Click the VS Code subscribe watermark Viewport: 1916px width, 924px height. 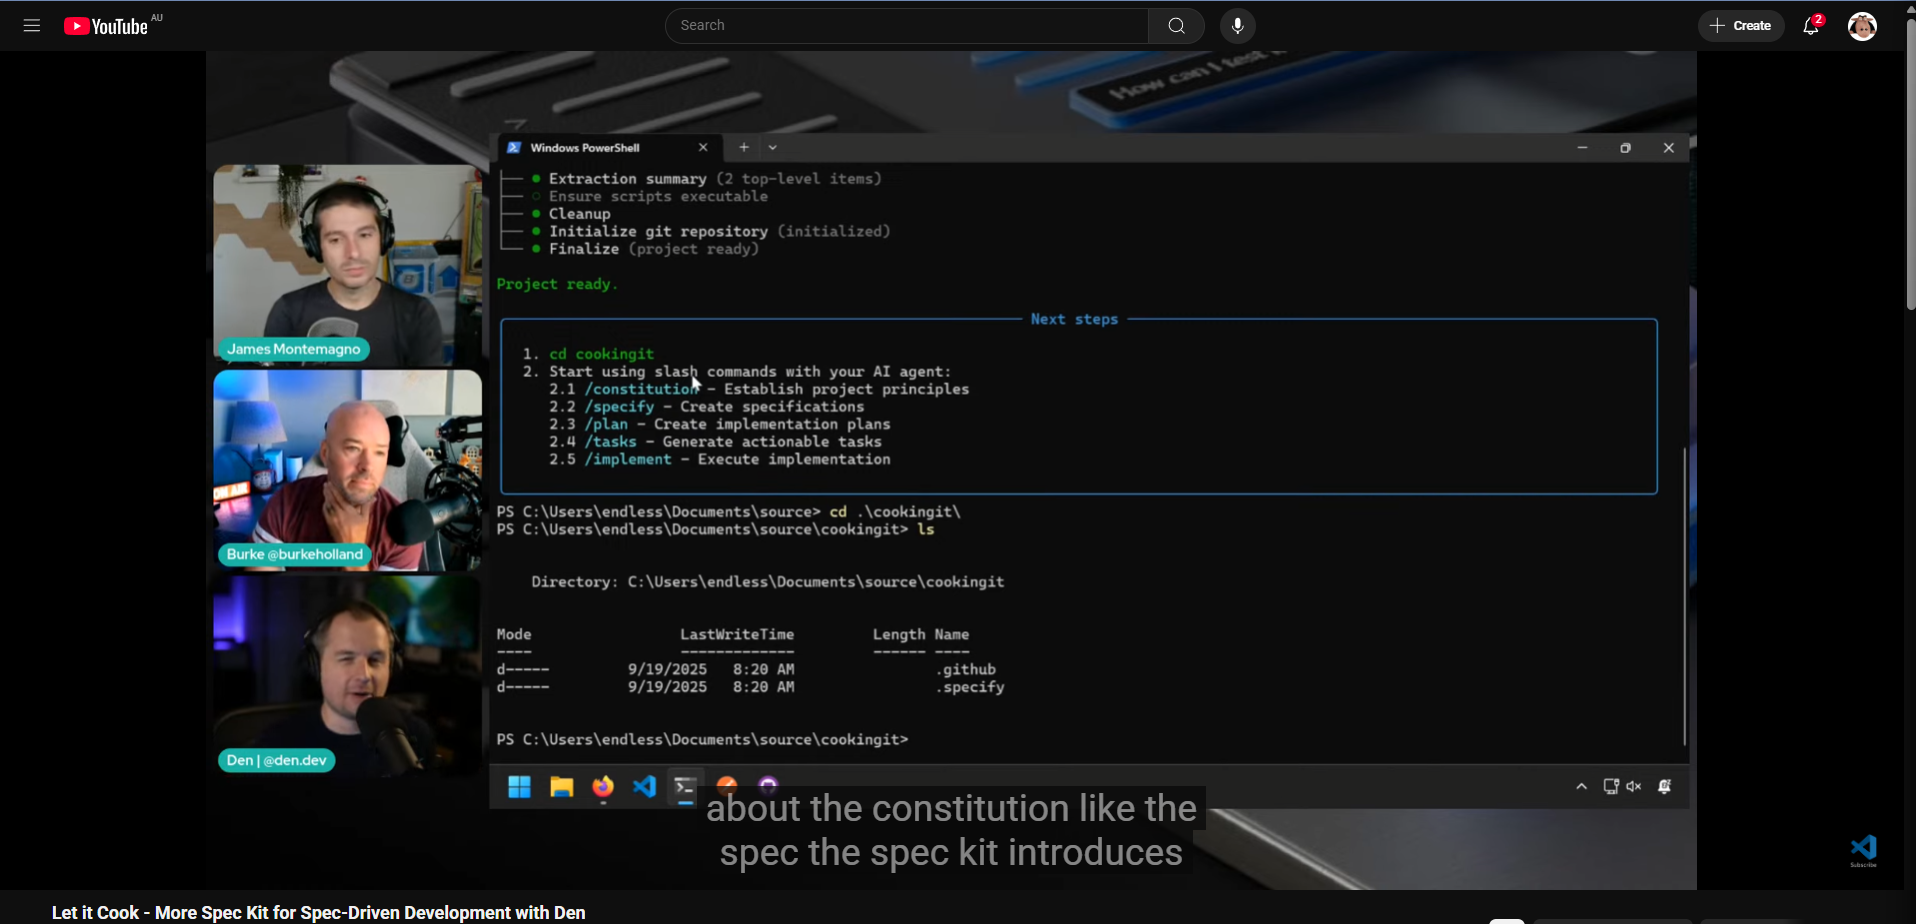(x=1864, y=851)
